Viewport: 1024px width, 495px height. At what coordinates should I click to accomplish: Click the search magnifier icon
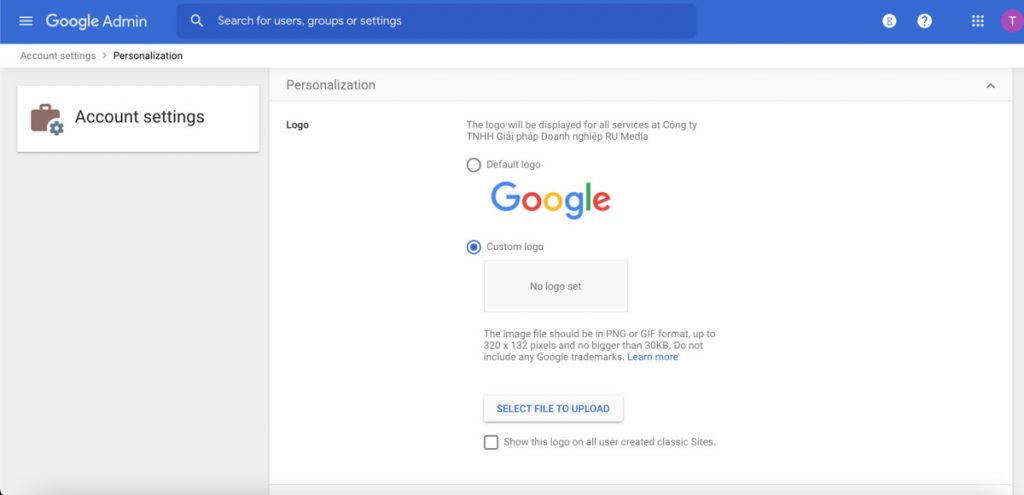[197, 21]
